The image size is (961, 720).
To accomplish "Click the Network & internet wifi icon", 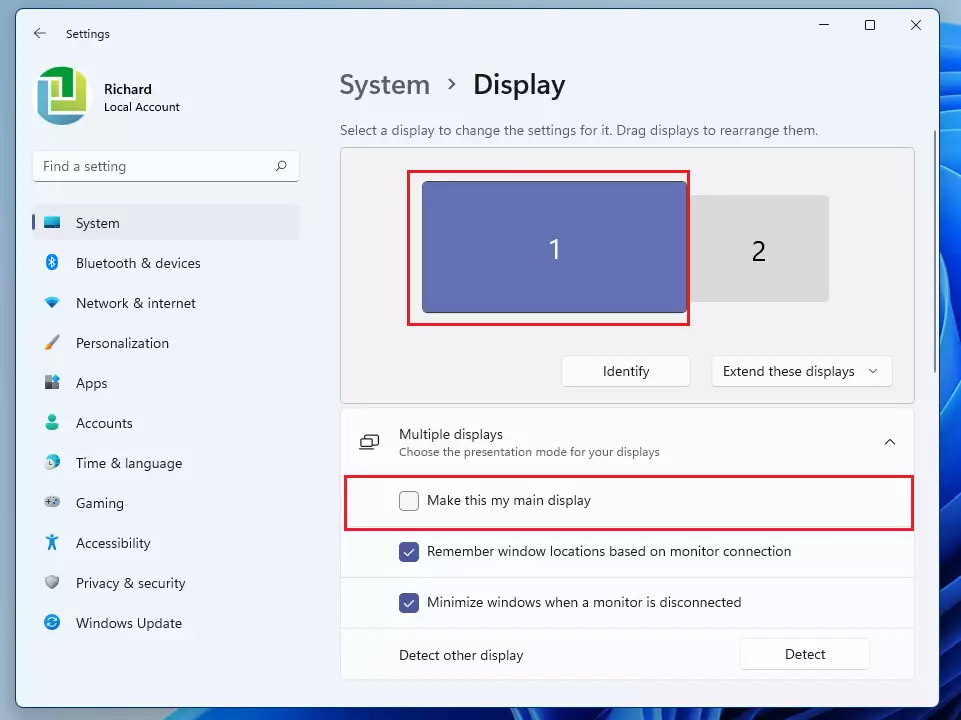I will coord(52,303).
